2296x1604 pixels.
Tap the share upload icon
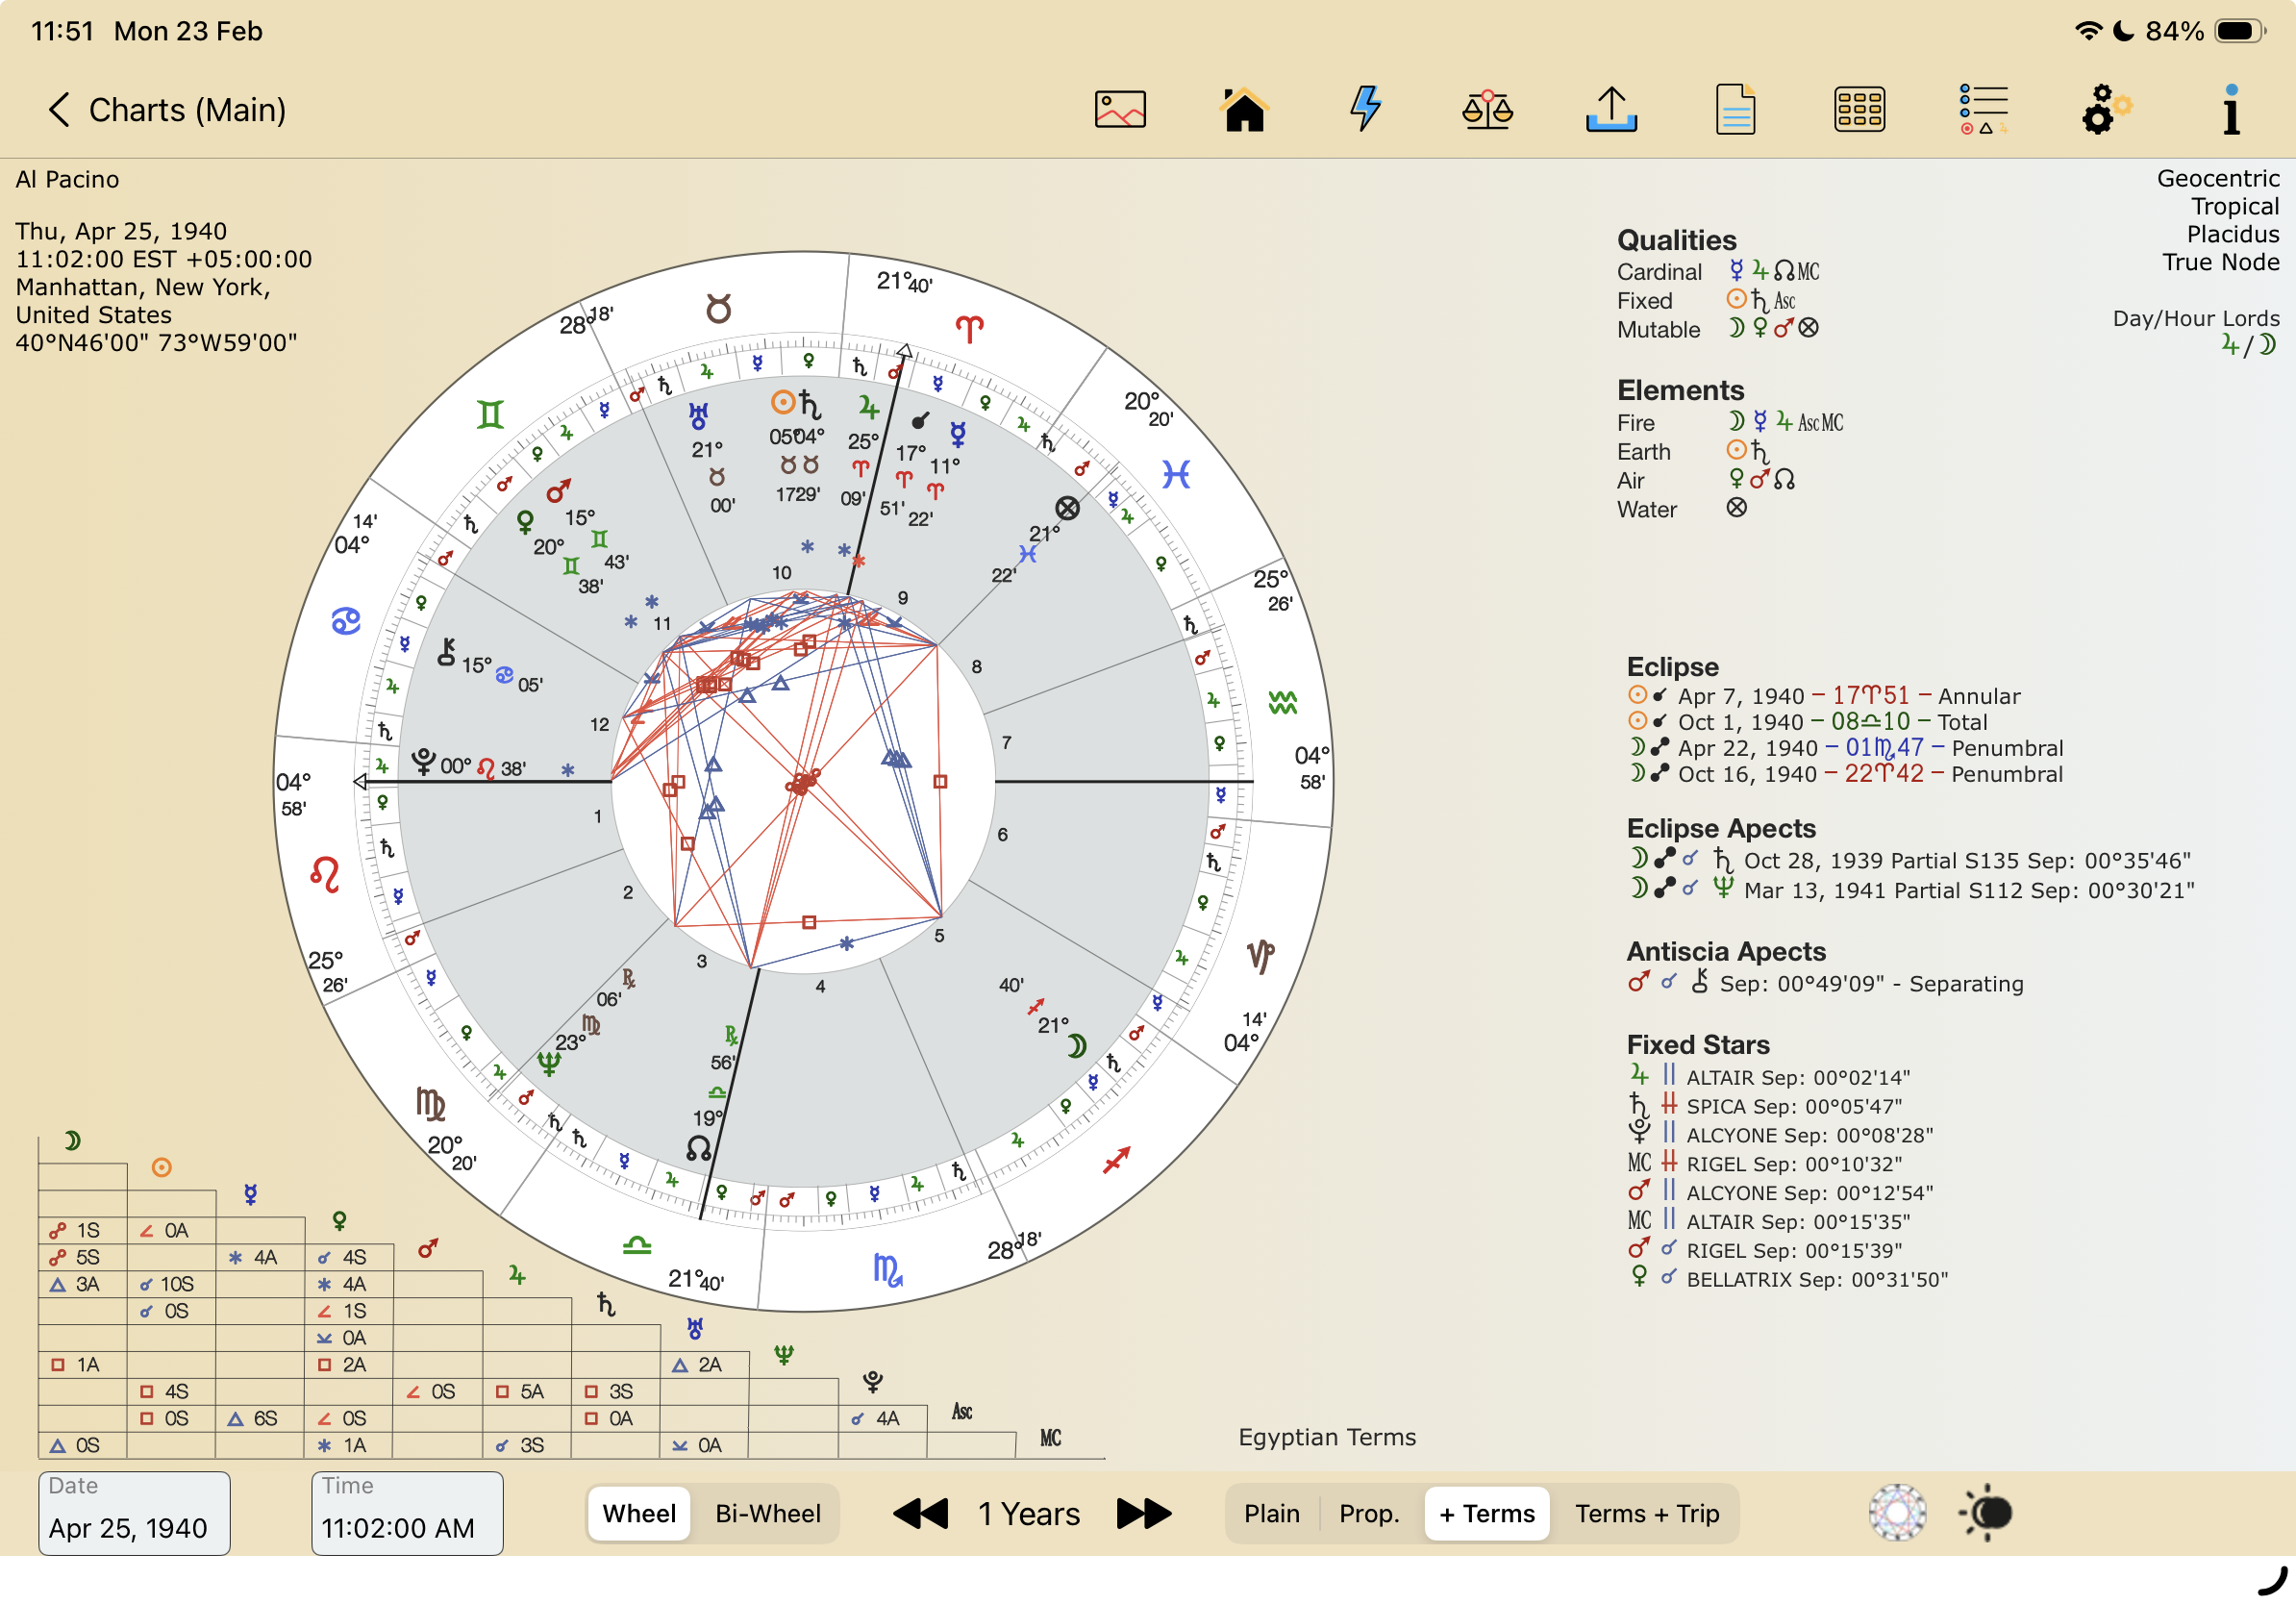click(x=1611, y=109)
